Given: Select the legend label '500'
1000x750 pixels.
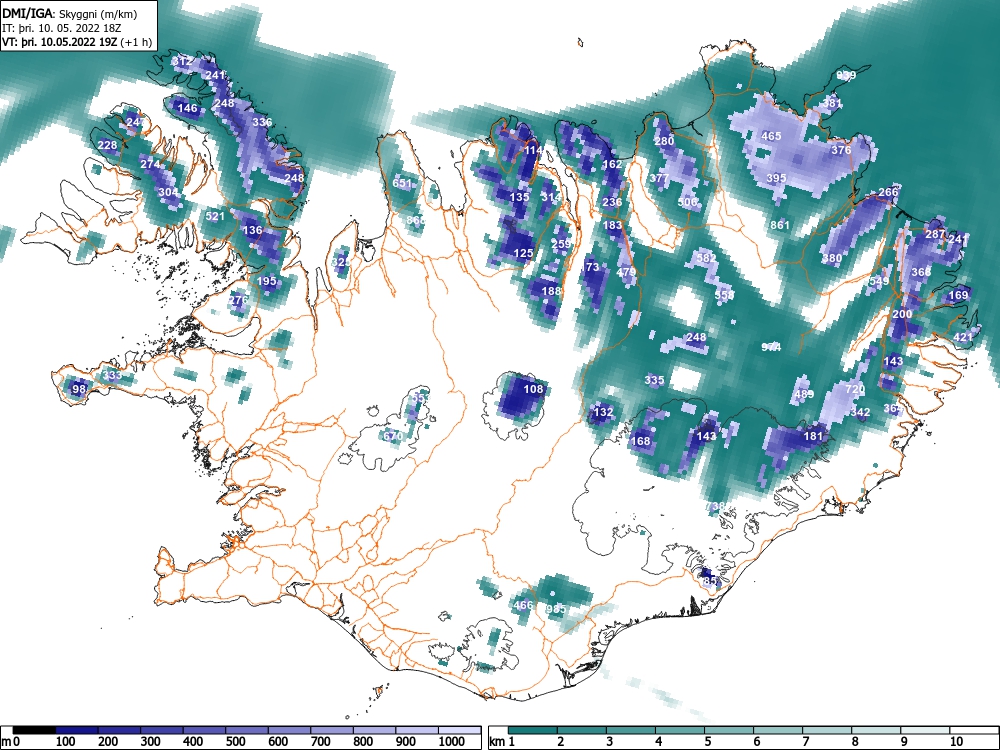Looking at the screenshot, I should pos(235,742).
